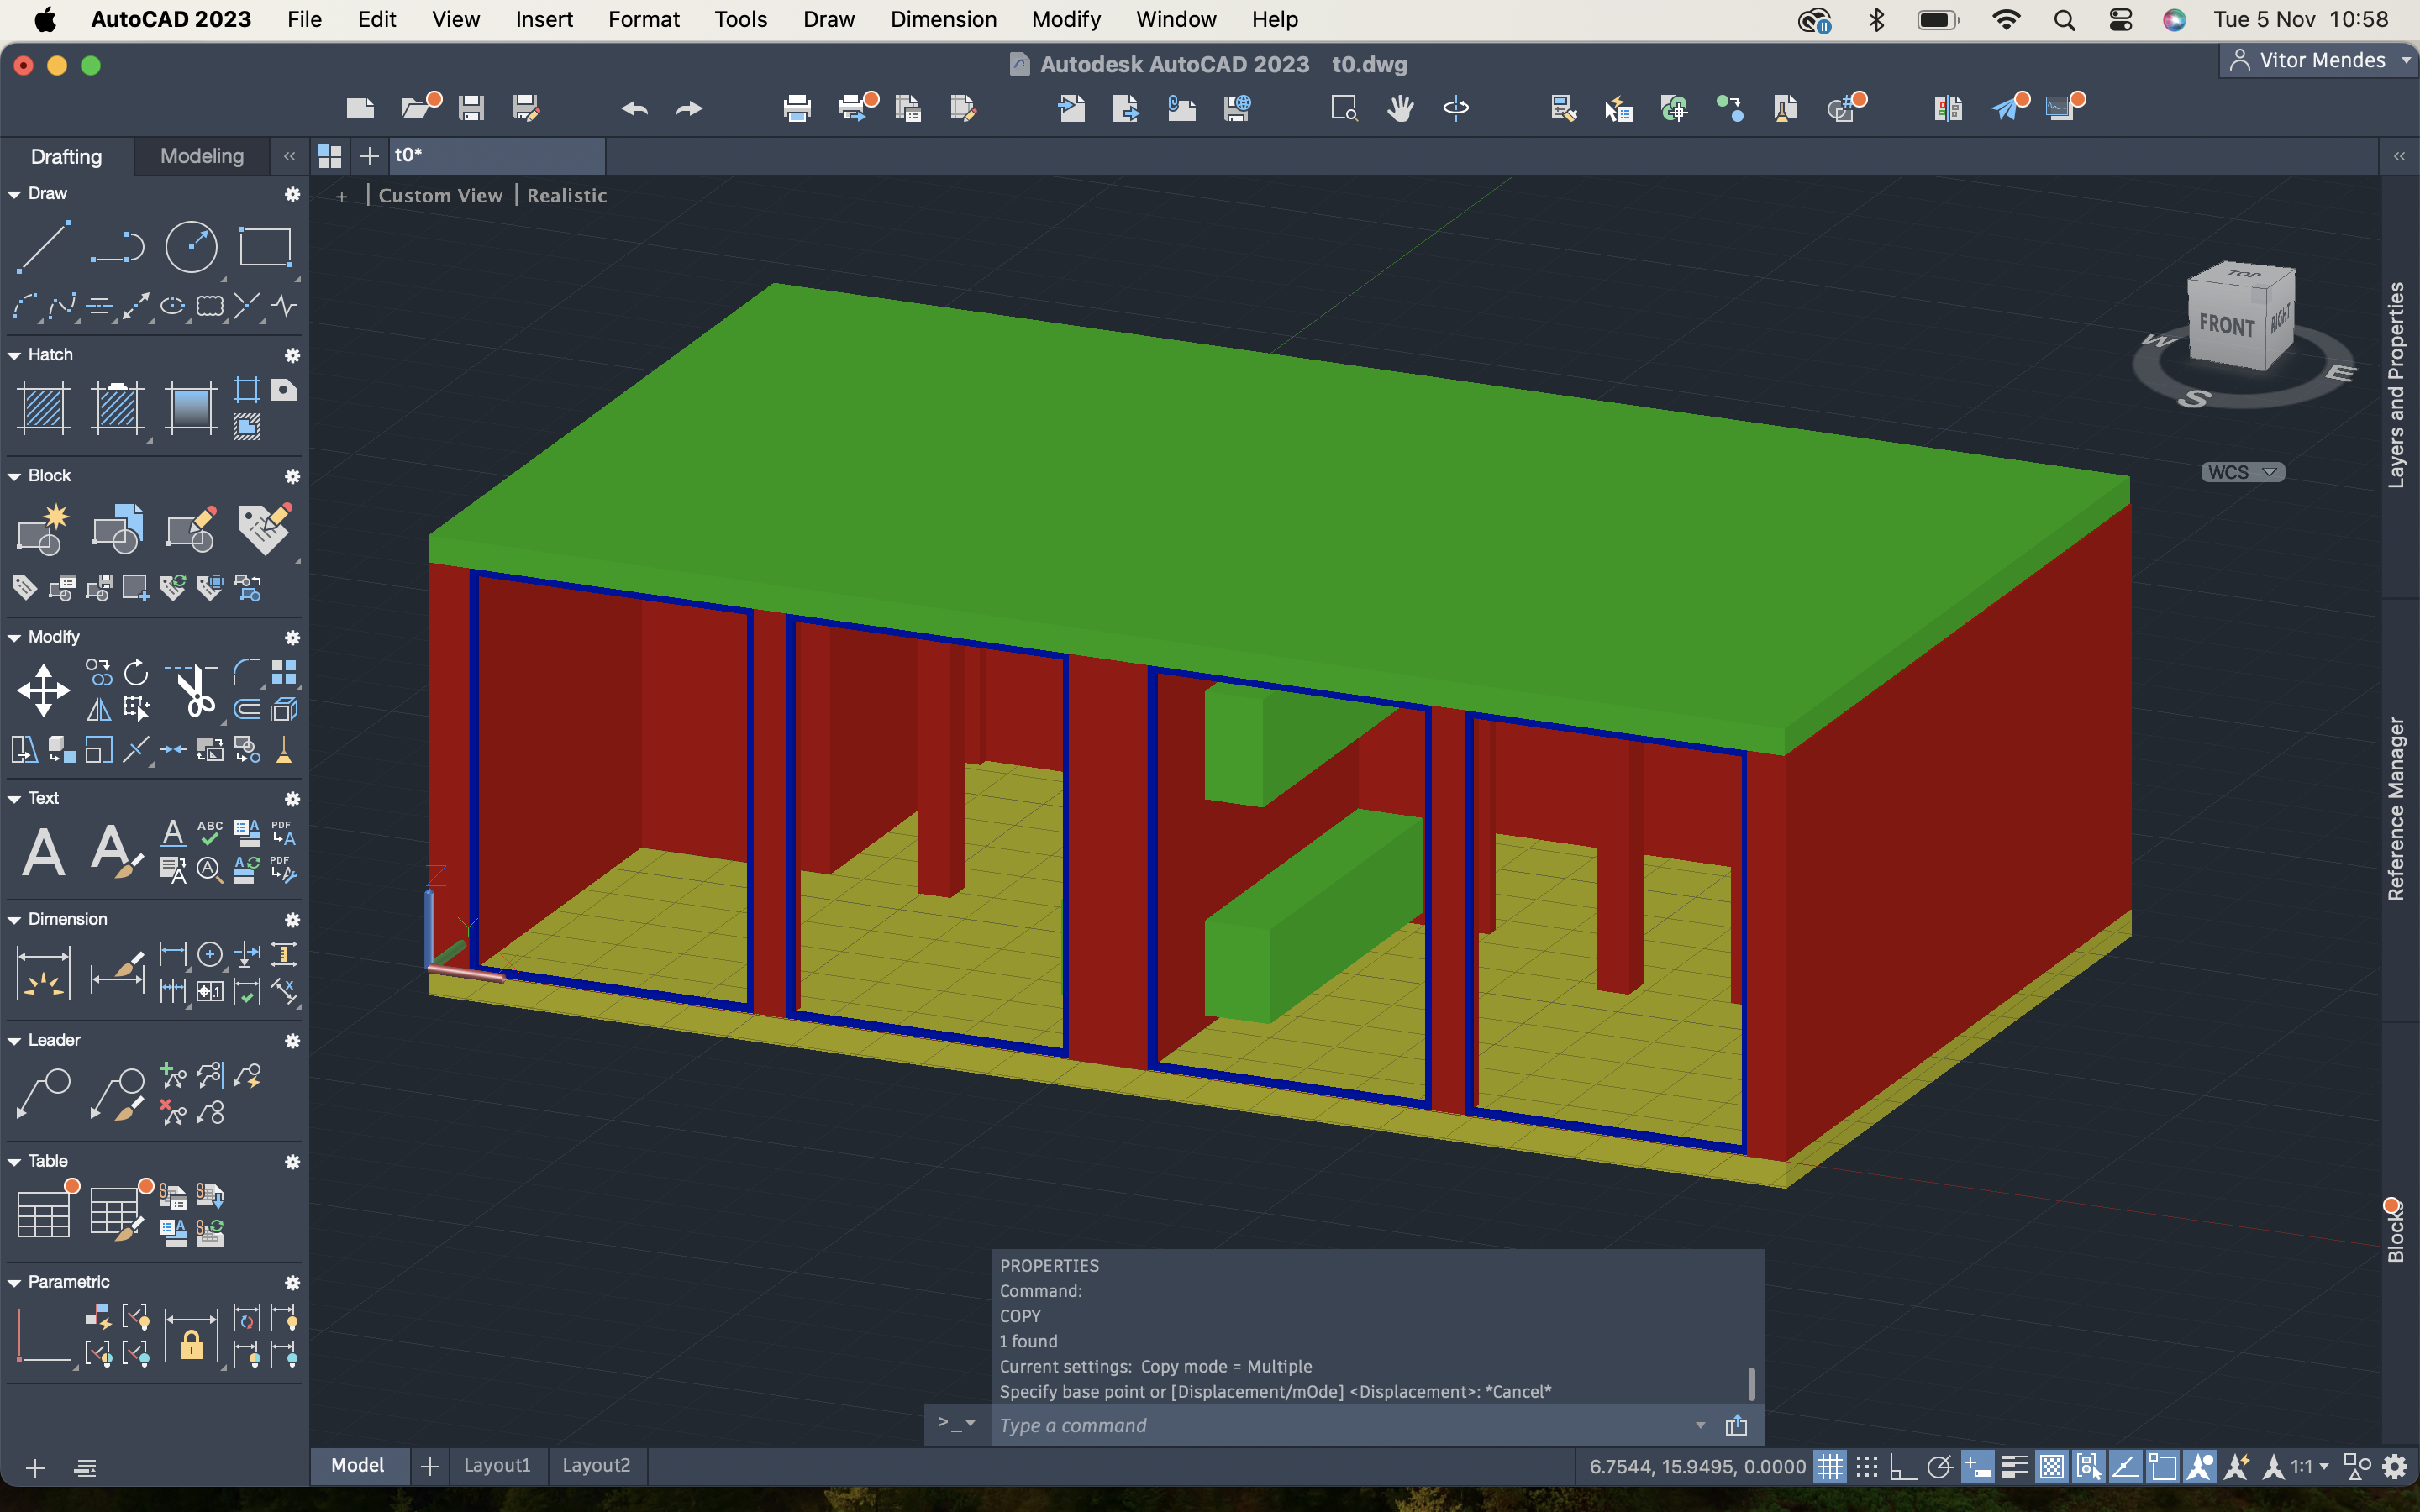This screenshot has height=1512, width=2420.
Task: Click the Realistic visual style label
Action: (567, 196)
